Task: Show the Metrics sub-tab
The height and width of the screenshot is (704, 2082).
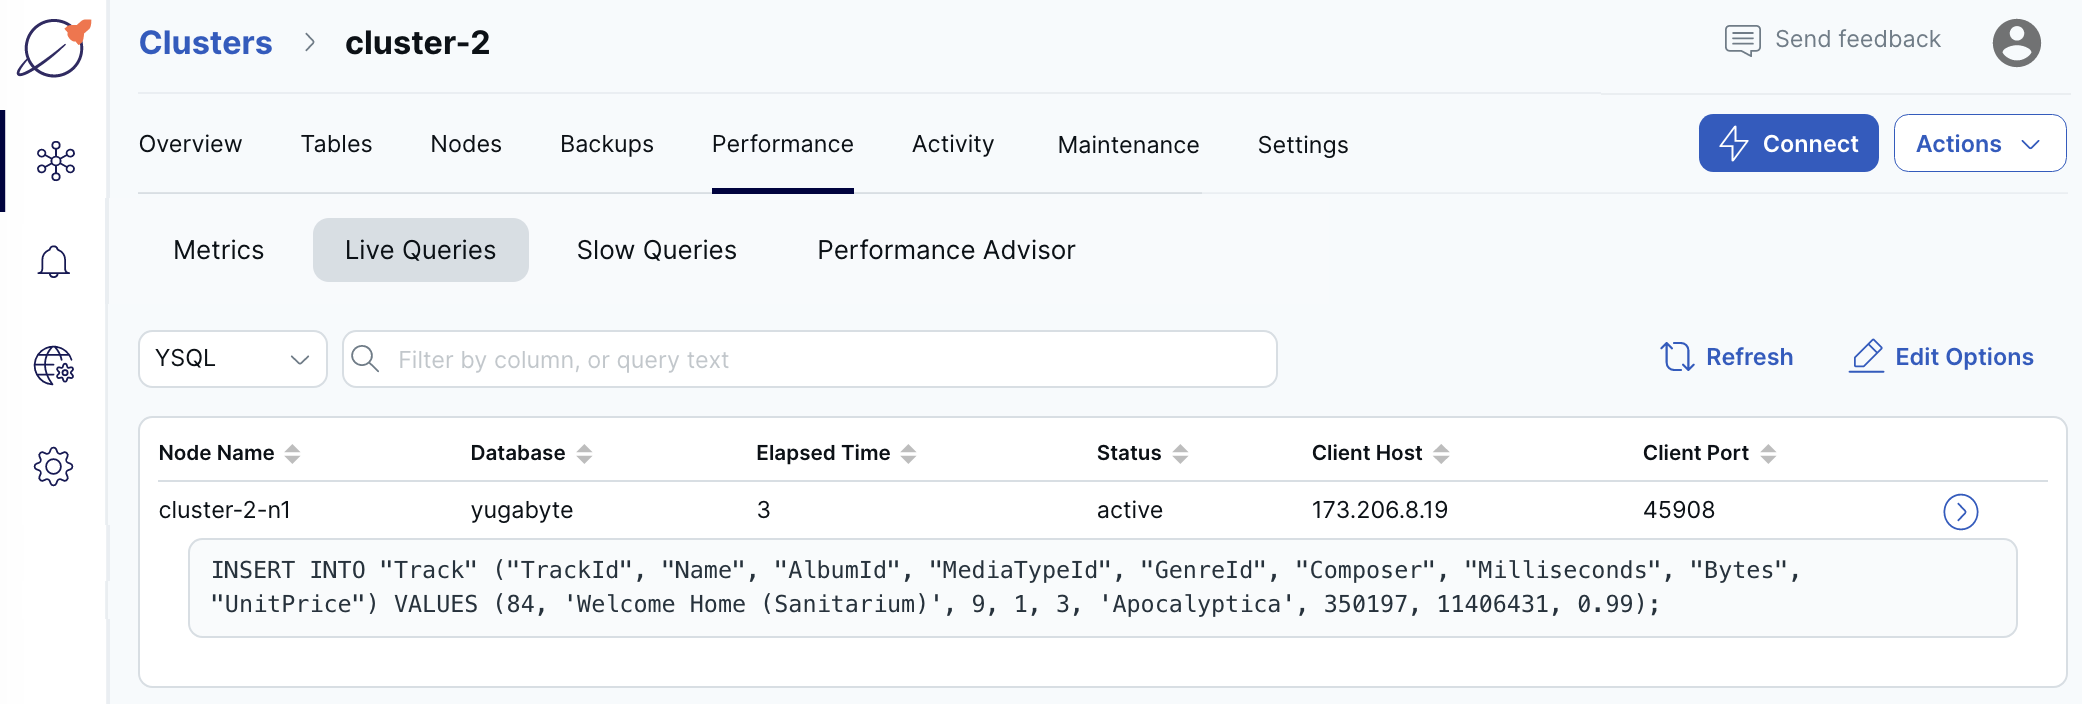Action: tap(219, 250)
